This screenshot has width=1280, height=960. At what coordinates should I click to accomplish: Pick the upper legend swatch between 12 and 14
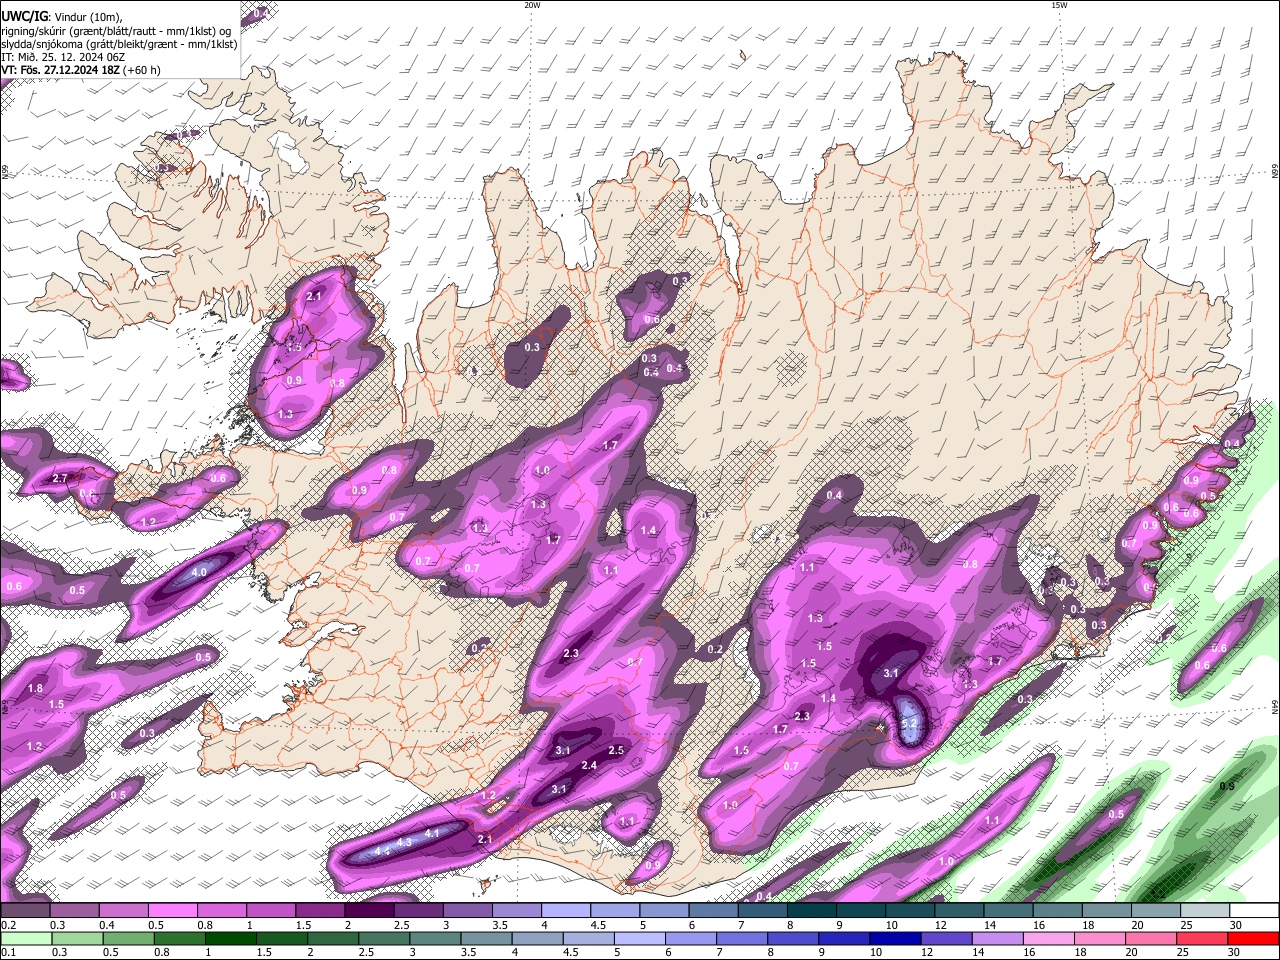point(959,910)
